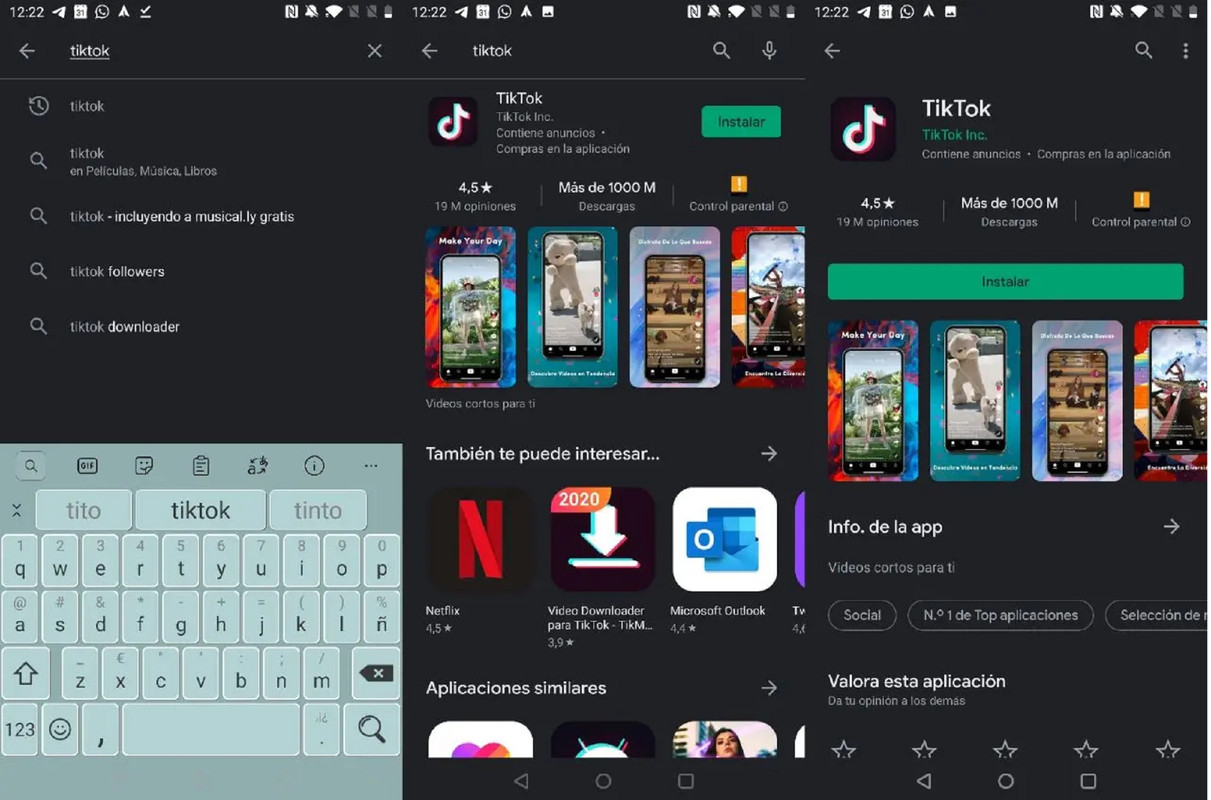1211x800 pixels.
Task: Select the Social category chip
Action: [862, 615]
